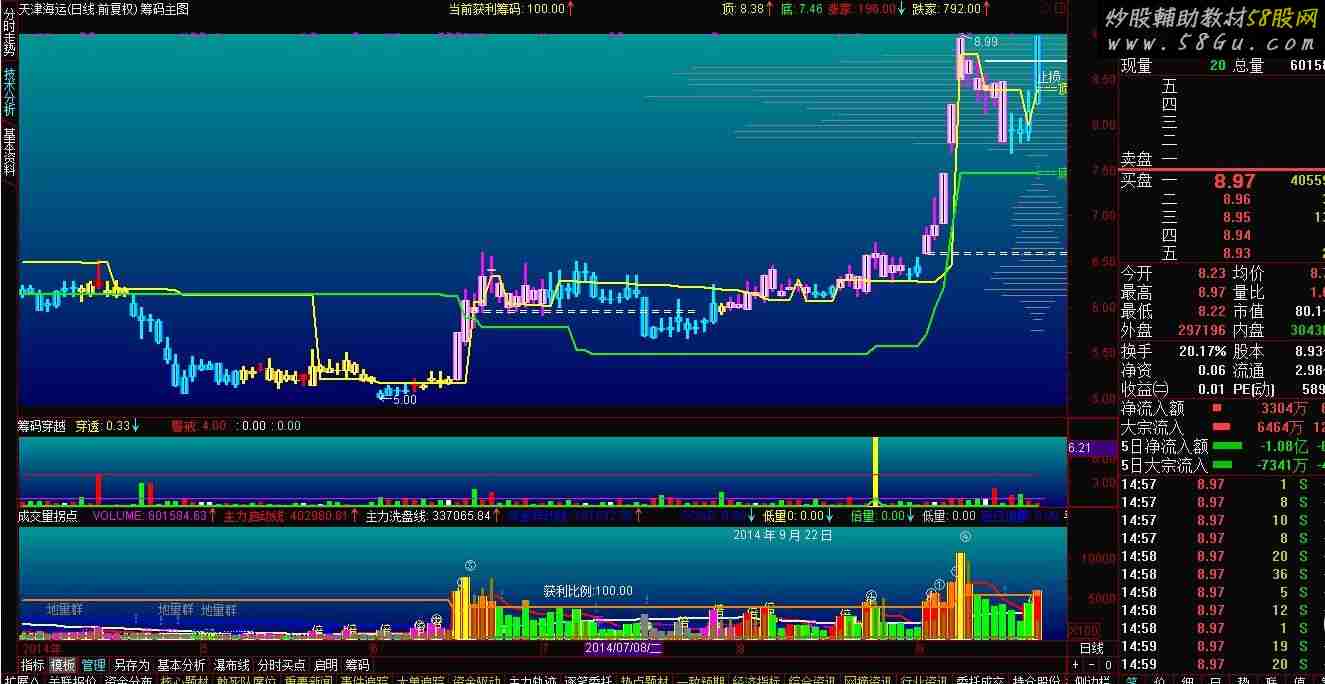Click the 5.00 low price marker on chart
The height and width of the screenshot is (684, 1325).
(403, 399)
